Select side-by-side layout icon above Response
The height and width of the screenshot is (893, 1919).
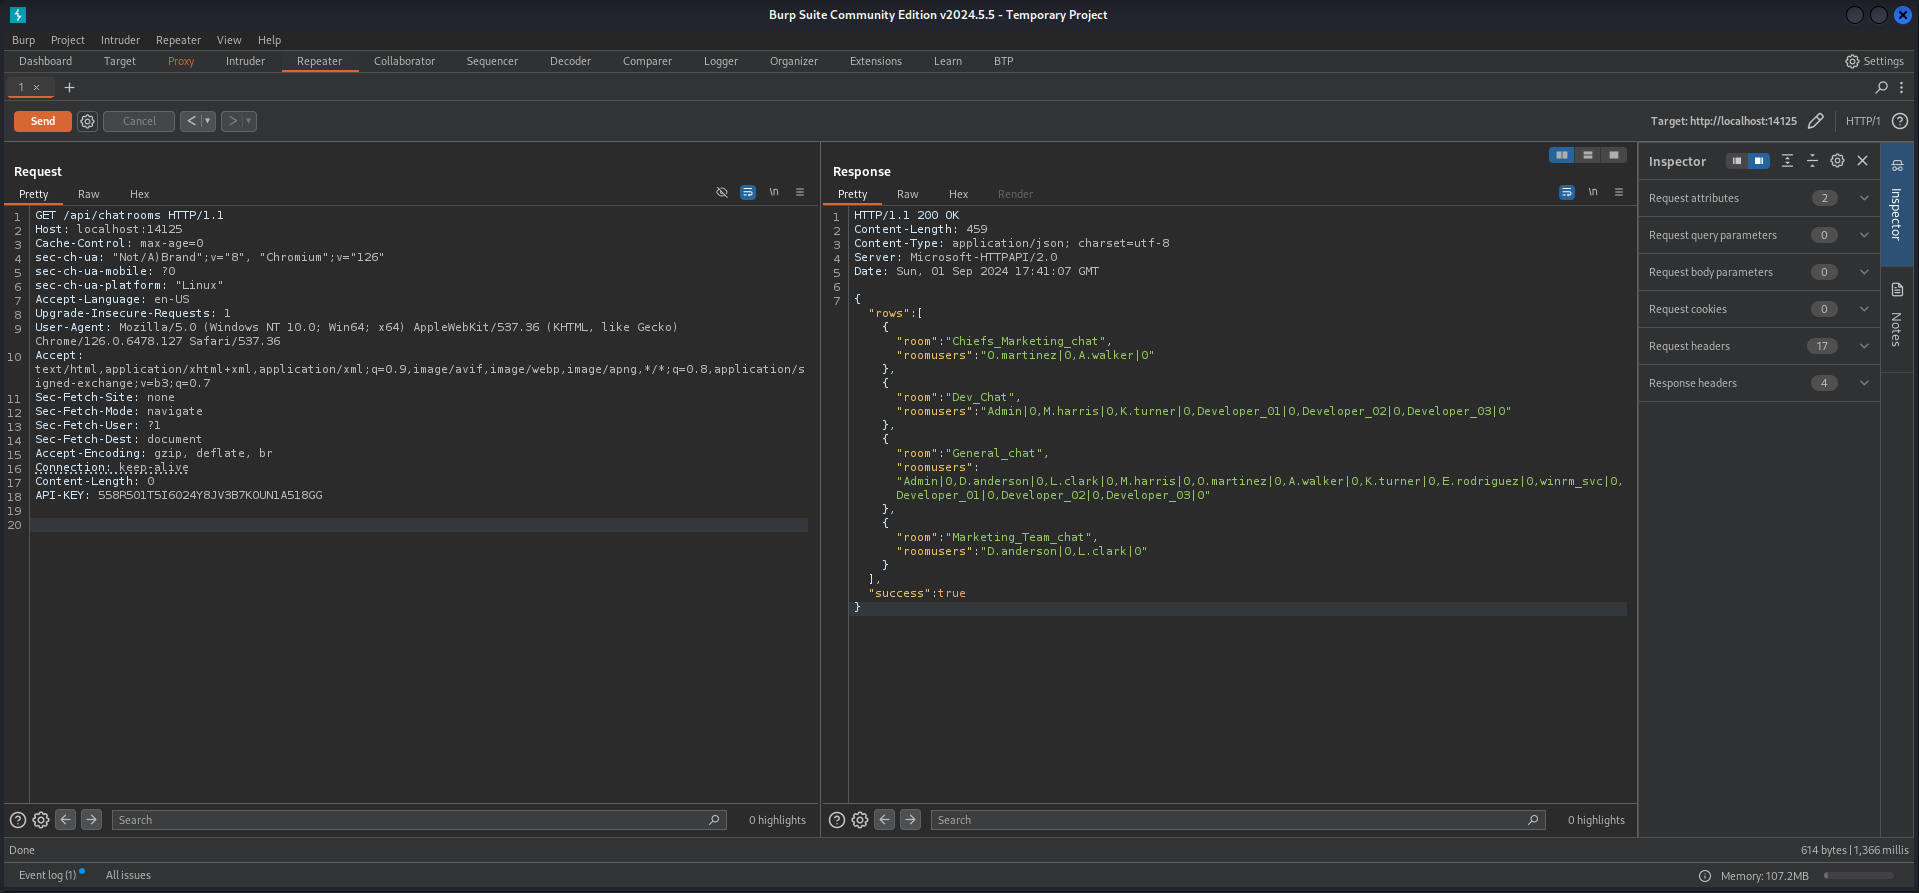1561,155
